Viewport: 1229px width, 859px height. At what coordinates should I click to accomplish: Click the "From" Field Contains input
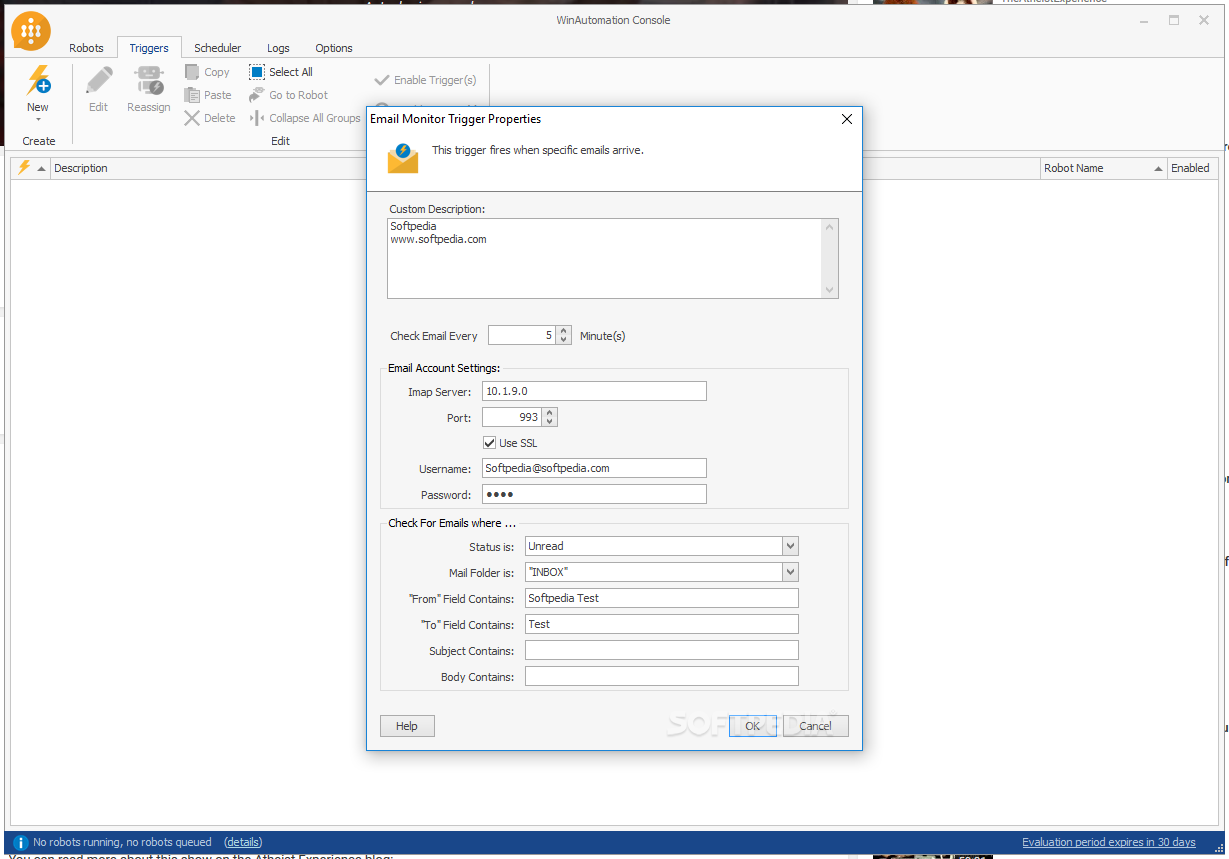click(x=662, y=598)
